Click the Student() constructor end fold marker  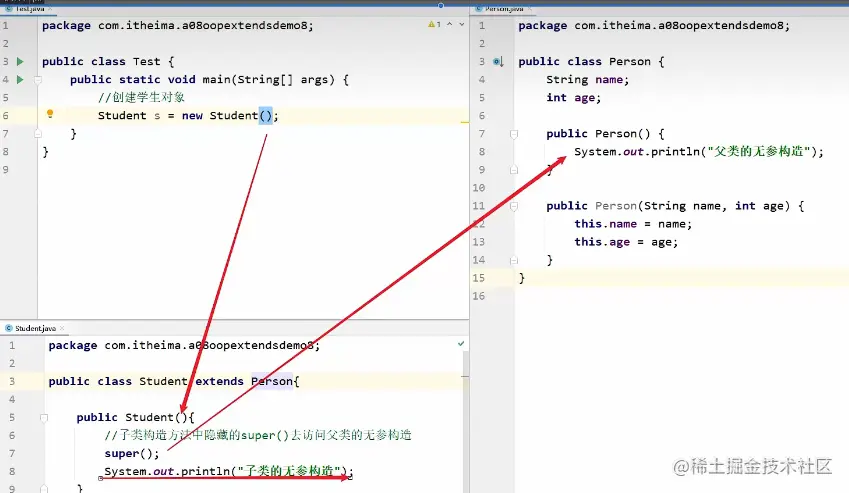coord(44,489)
